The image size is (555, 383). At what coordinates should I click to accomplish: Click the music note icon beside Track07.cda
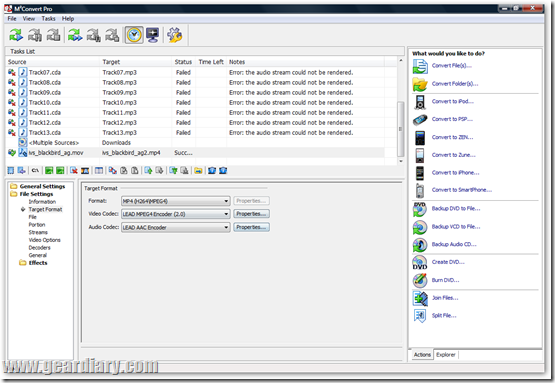pos(23,72)
